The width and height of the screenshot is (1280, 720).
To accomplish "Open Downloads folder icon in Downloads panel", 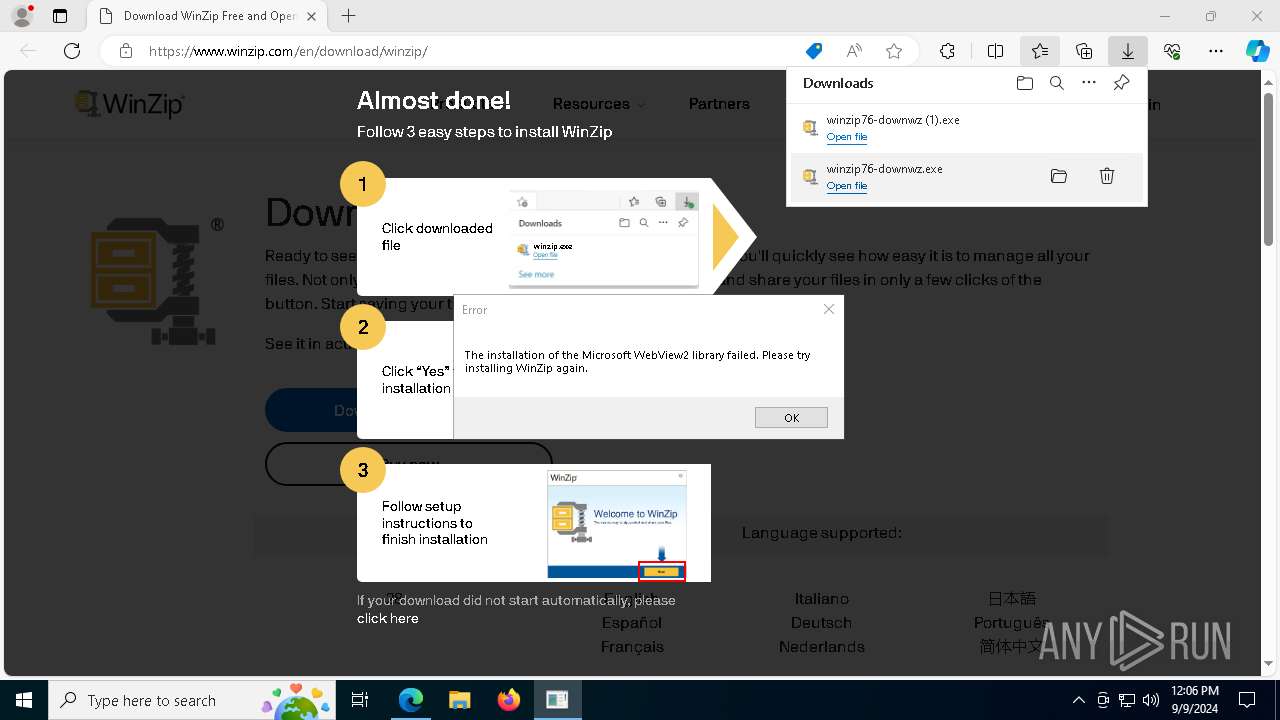I will tap(1024, 83).
